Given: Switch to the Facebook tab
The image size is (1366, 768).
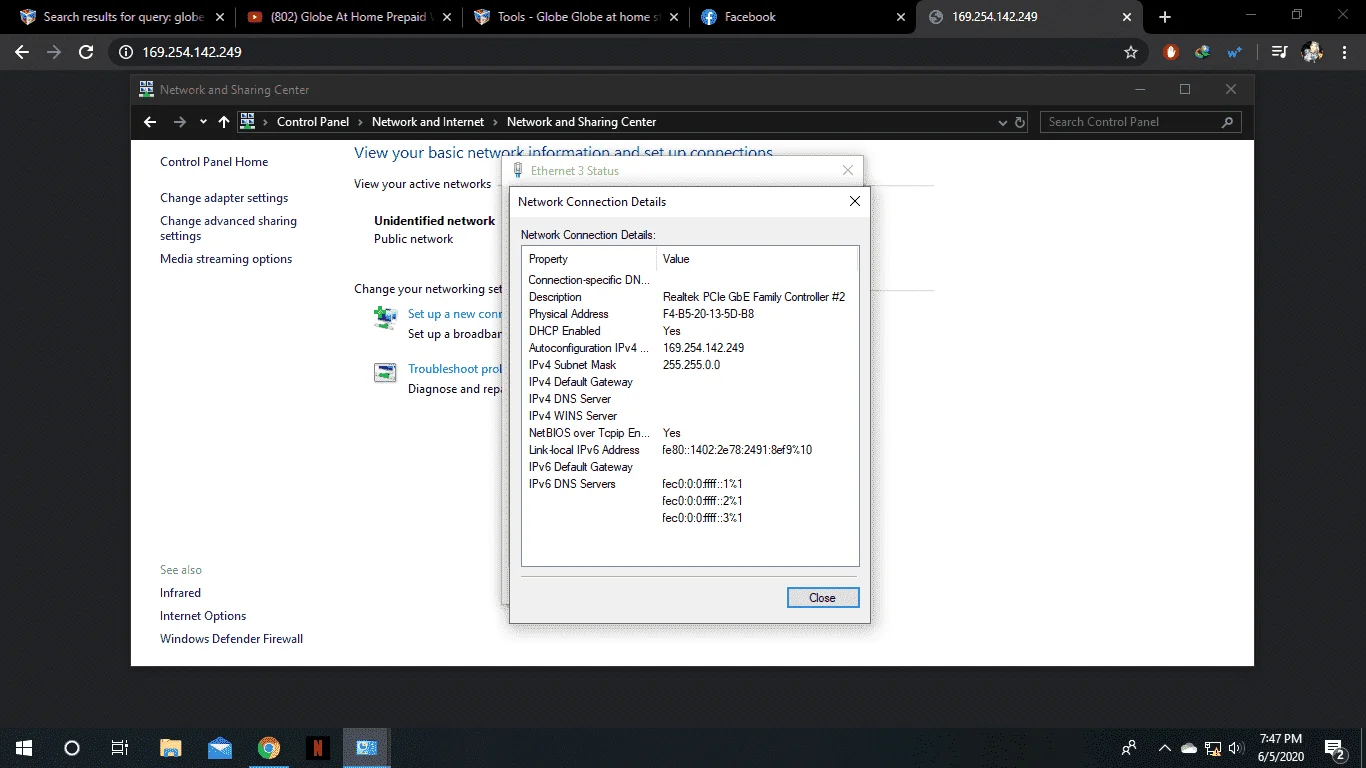Looking at the screenshot, I should tap(802, 17).
